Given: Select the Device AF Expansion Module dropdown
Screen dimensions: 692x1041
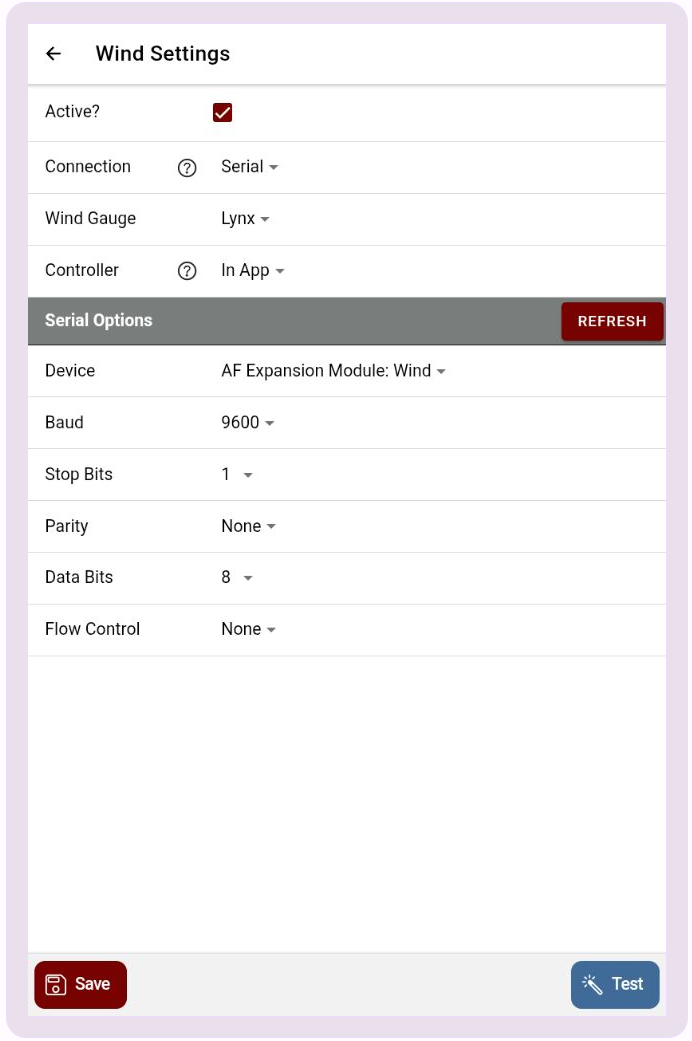Looking at the screenshot, I should click(332, 371).
